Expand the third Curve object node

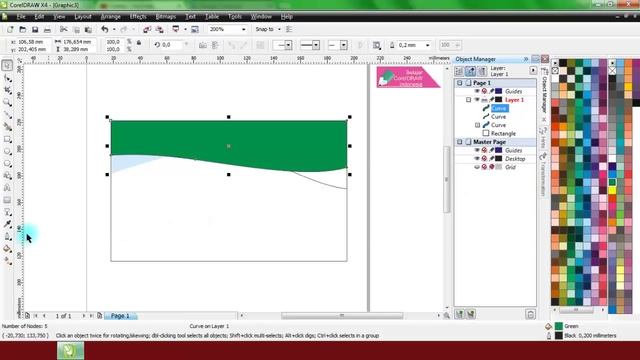(477, 125)
